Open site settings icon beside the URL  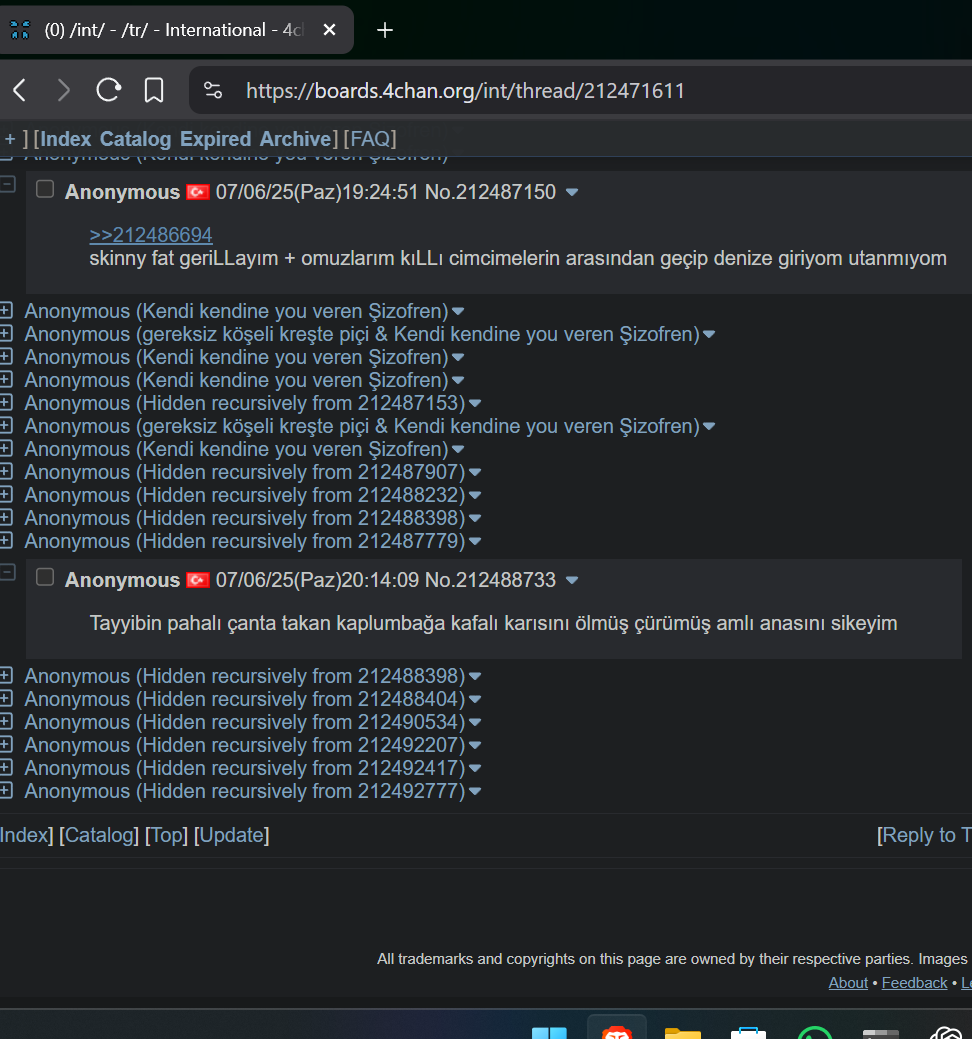coord(213,90)
